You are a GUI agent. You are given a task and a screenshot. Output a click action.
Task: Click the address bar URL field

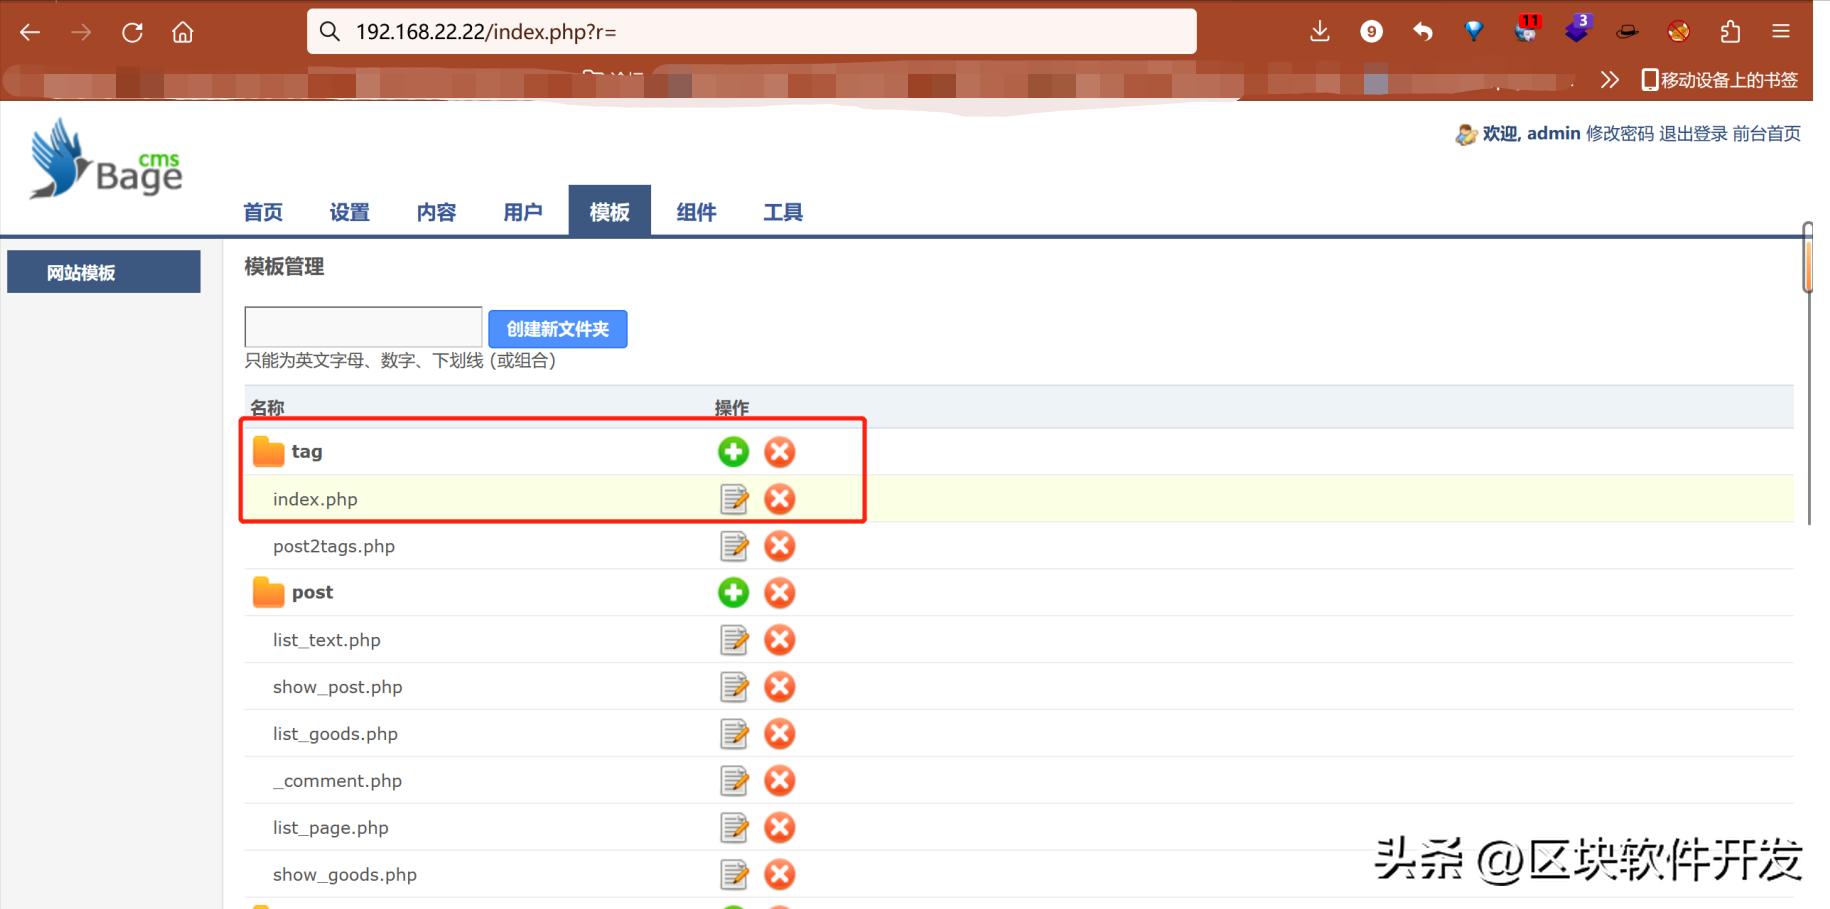752,32
